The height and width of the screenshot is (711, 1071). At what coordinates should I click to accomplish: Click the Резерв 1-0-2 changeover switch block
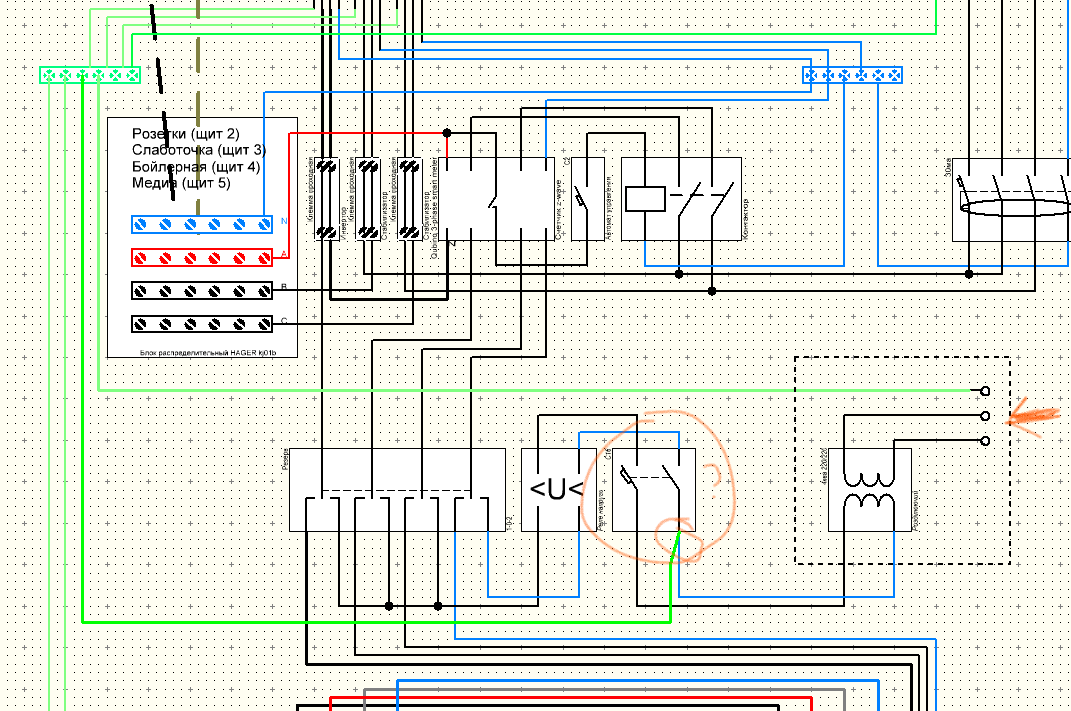point(398,490)
